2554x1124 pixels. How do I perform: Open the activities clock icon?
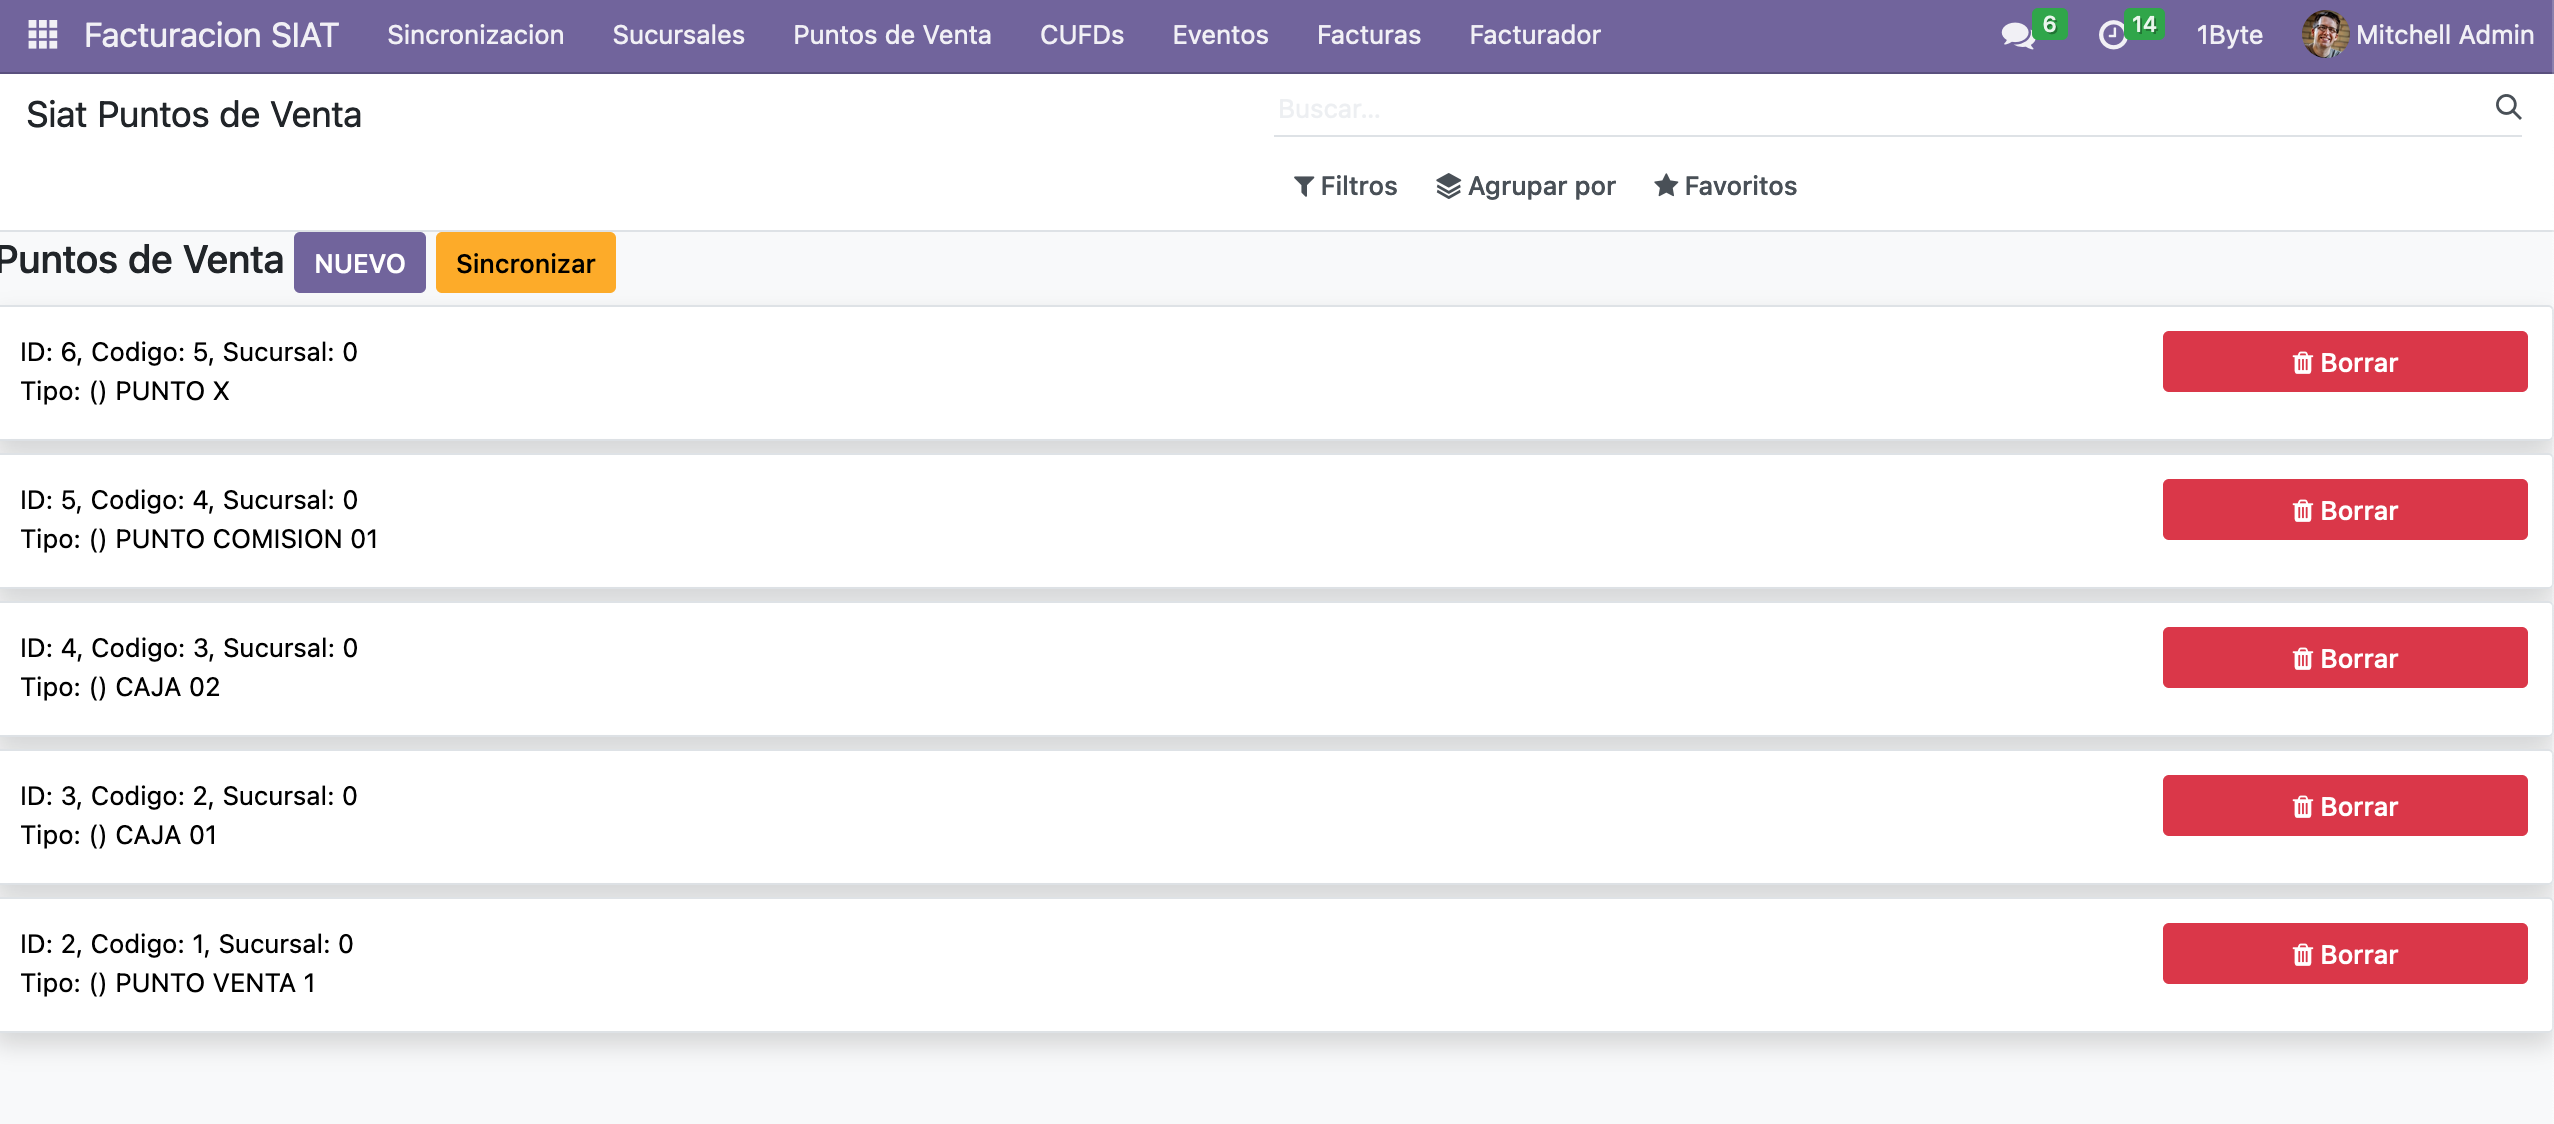pyautogui.click(x=2112, y=36)
